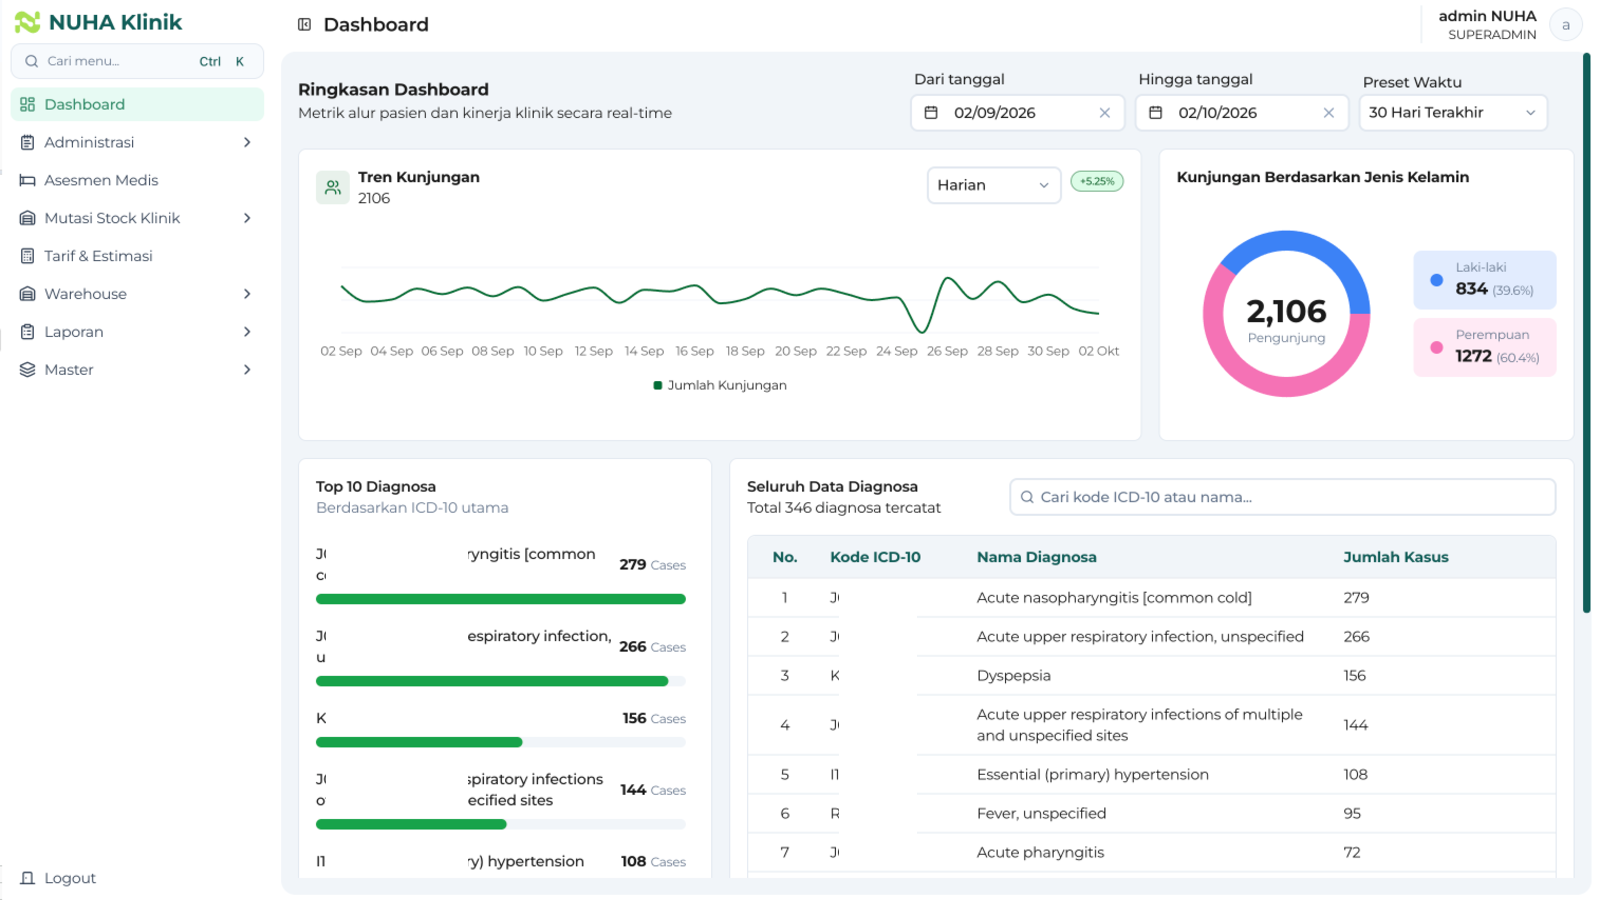Viewport: 1600px width, 900px height.
Task: Click the calendar icon in Hingga tanggal
Action: click(1155, 113)
